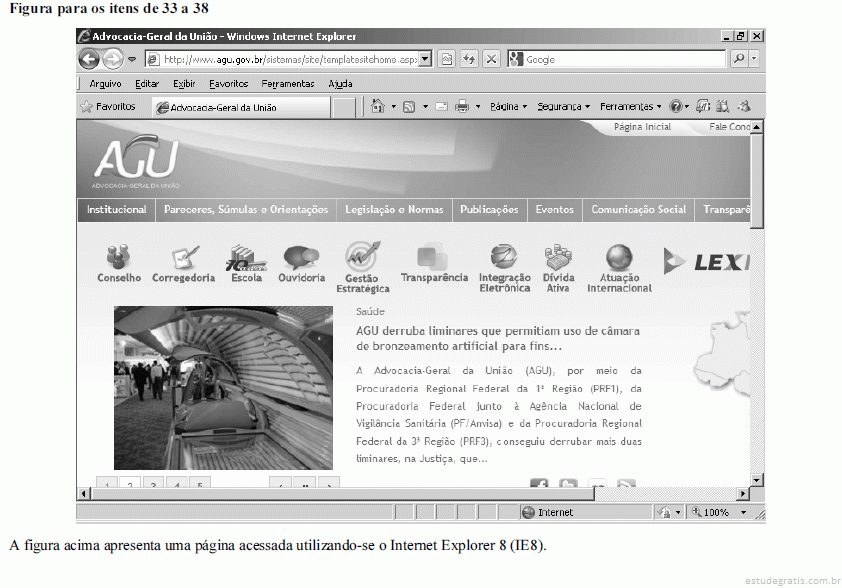Click the Favoritos star button
The width and height of the screenshot is (842, 588).
click(108, 107)
